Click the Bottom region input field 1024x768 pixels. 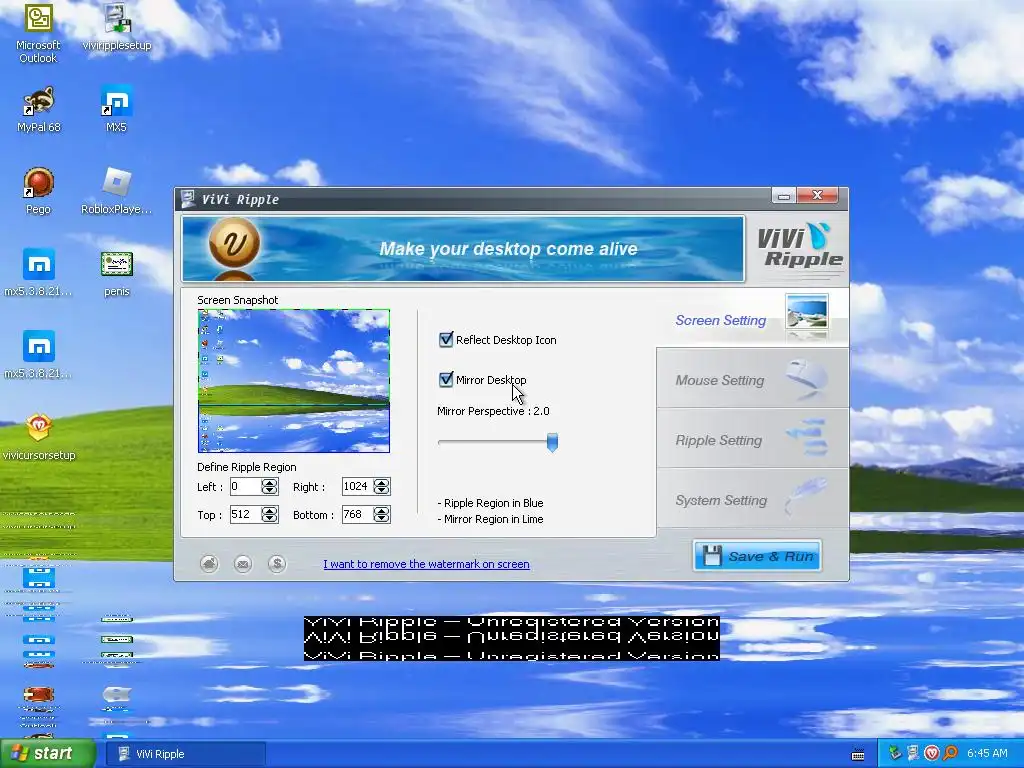point(358,515)
